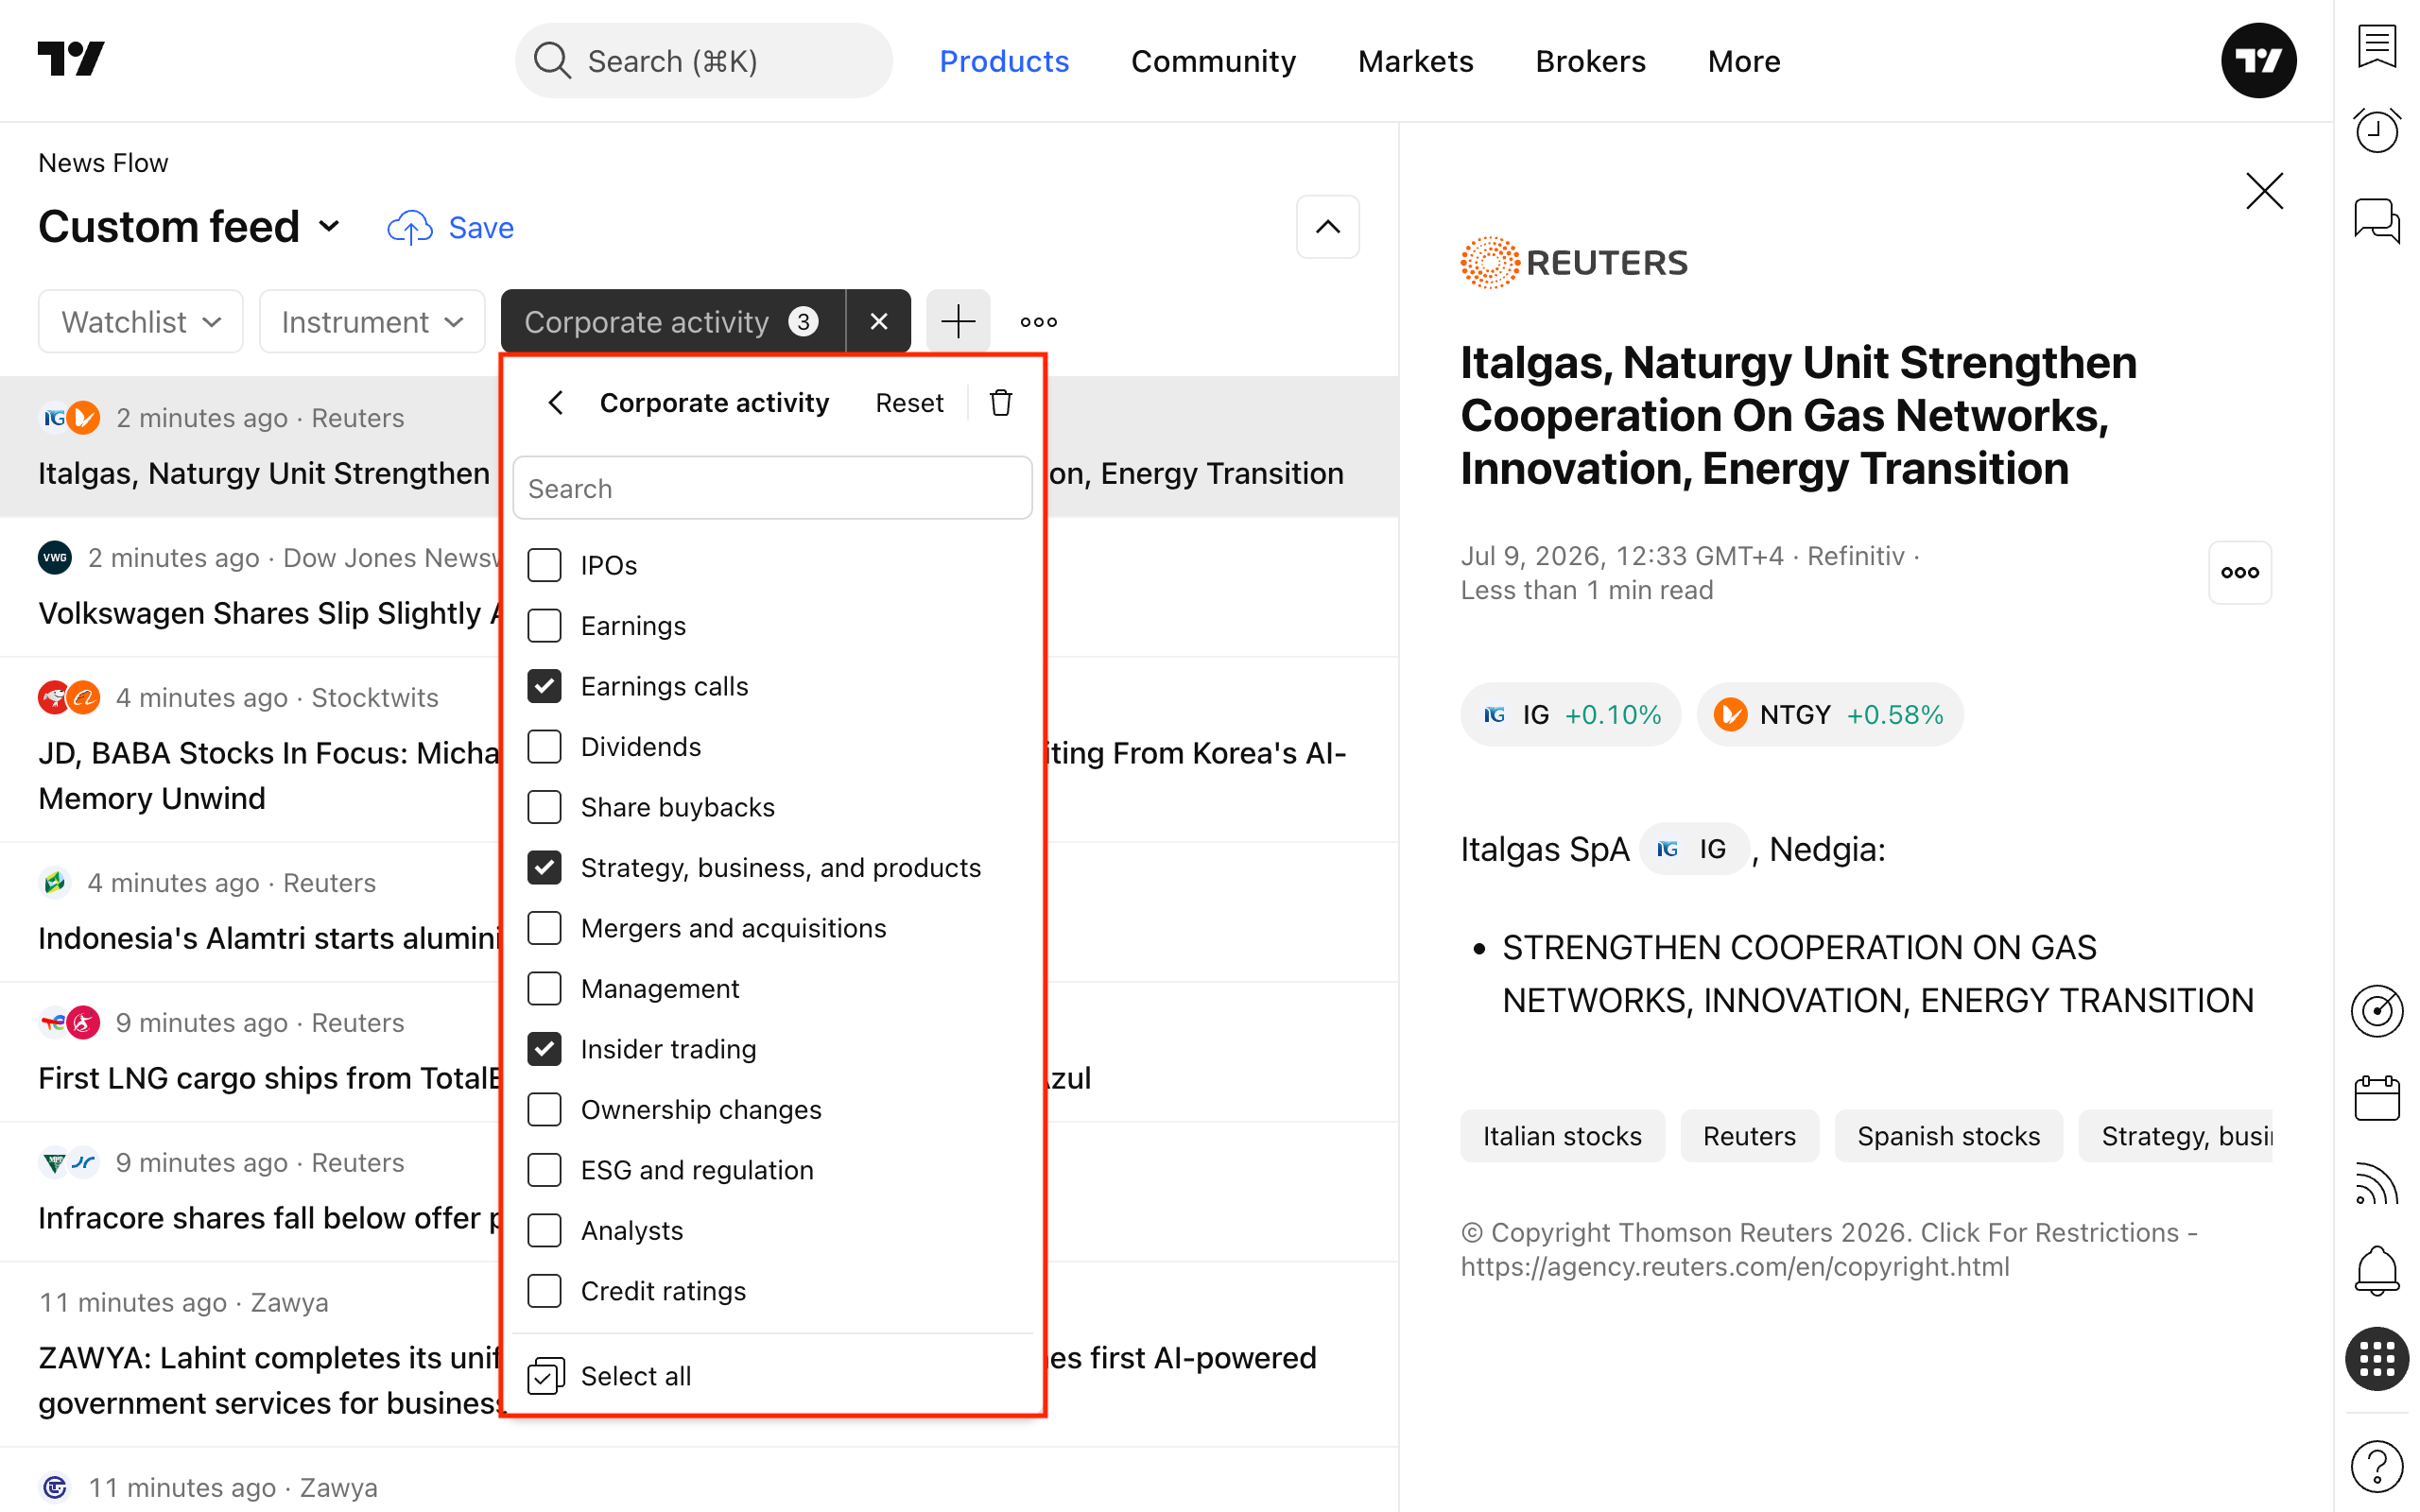Enable the Share buybacks checkbox
Screen dimensions: 2420x1512
[x=545, y=808]
